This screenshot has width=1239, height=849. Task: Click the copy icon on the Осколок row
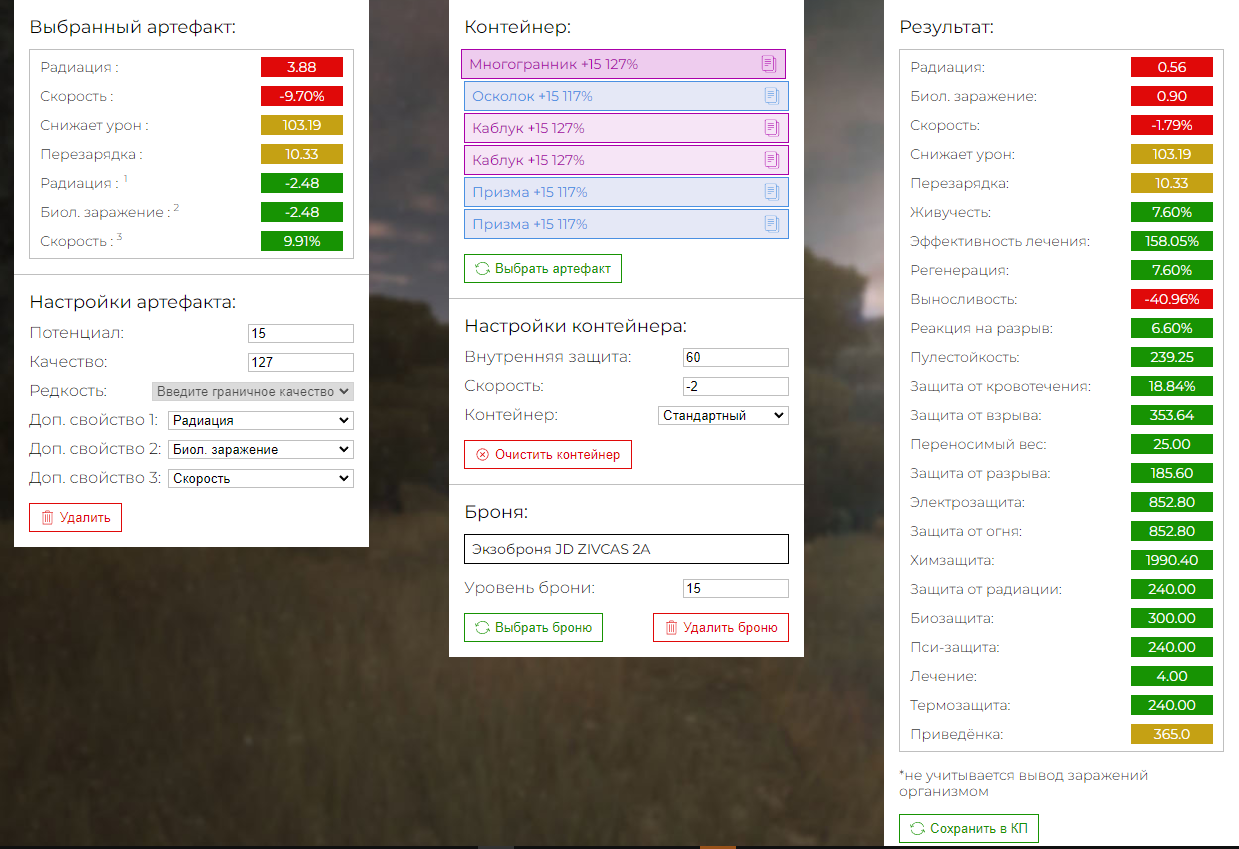click(771, 96)
